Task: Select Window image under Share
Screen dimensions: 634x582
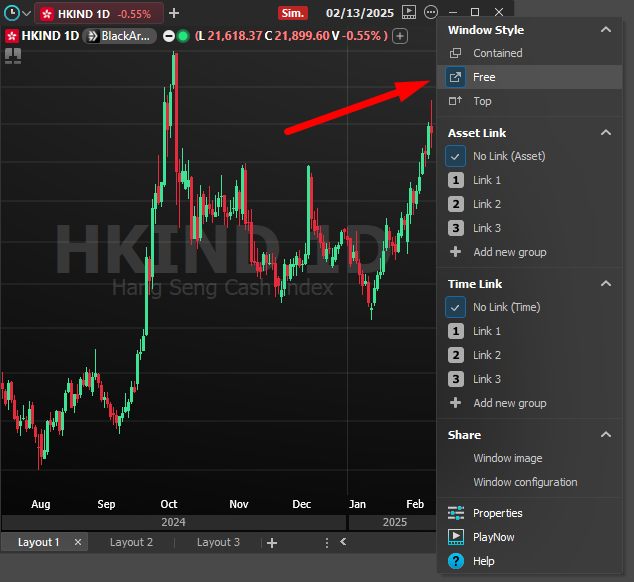Action: pyautogui.click(x=507, y=458)
